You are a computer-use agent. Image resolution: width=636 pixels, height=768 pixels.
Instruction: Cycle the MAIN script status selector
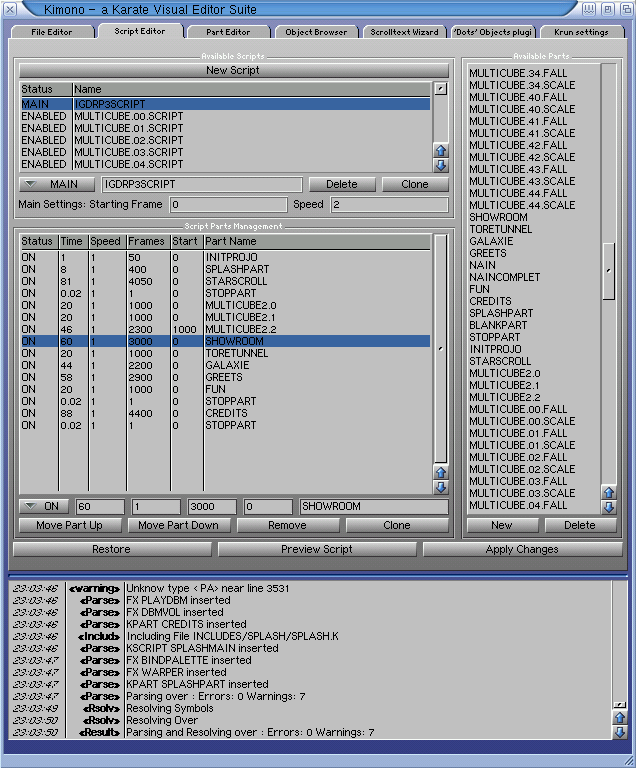coord(58,185)
